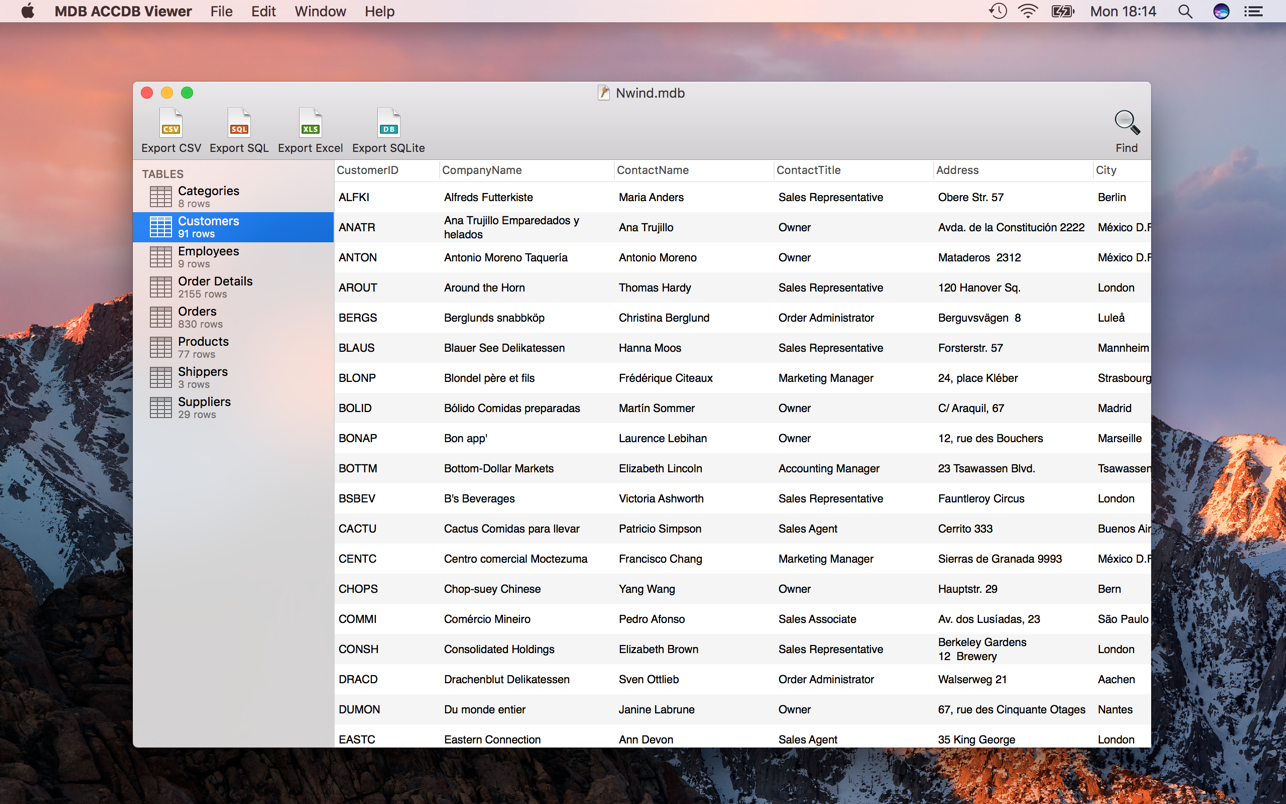Image resolution: width=1286 pixels, height=804 pixels.
Task: Select the Employees table
Action: 209,256
